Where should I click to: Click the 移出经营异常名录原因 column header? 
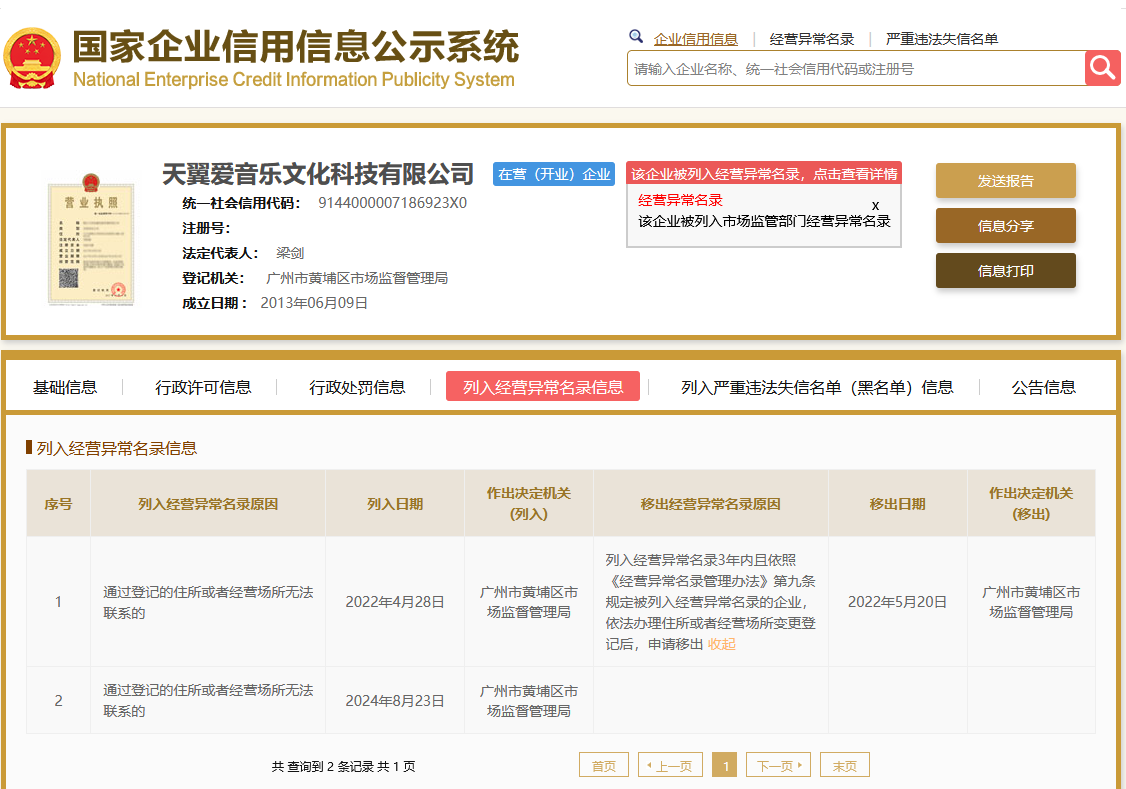pos(710,504)
